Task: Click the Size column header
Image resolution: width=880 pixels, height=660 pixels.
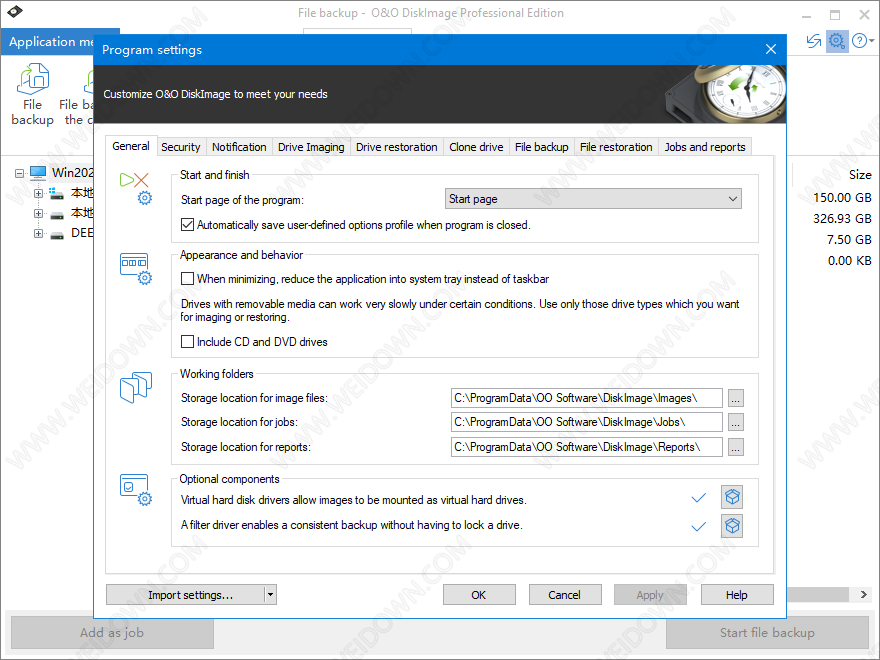Action: point(860,175)
